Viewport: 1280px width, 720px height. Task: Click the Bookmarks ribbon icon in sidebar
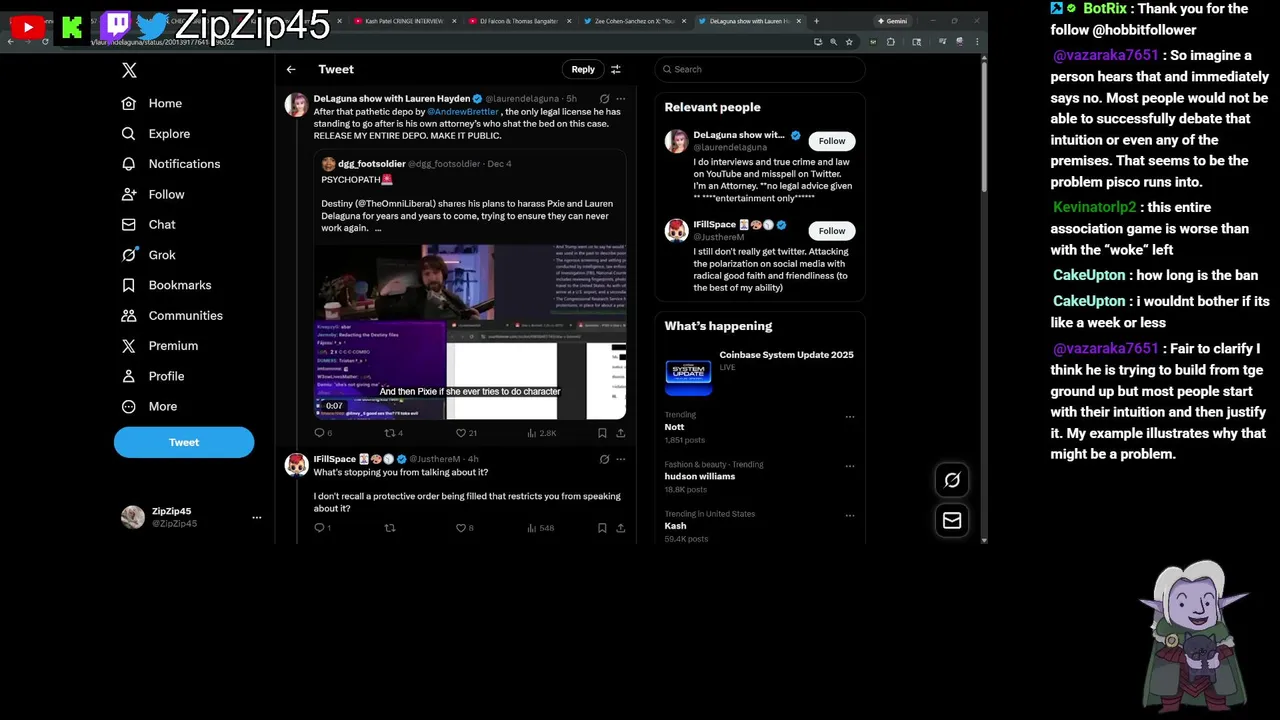click(128, 285)
